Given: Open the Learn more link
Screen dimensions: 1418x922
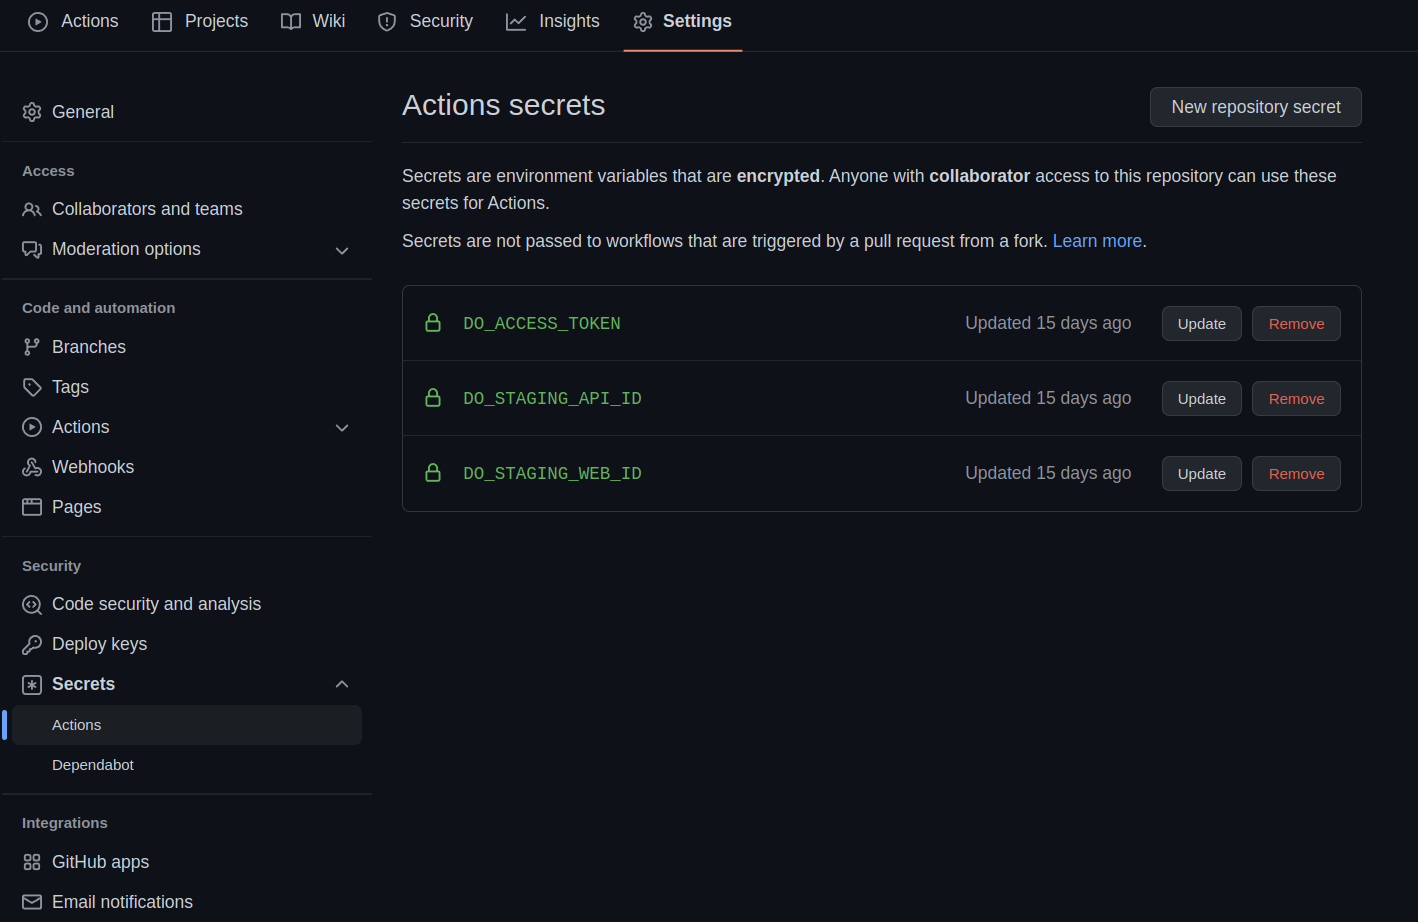Looking at the screenshot, I should (1097, 240).
